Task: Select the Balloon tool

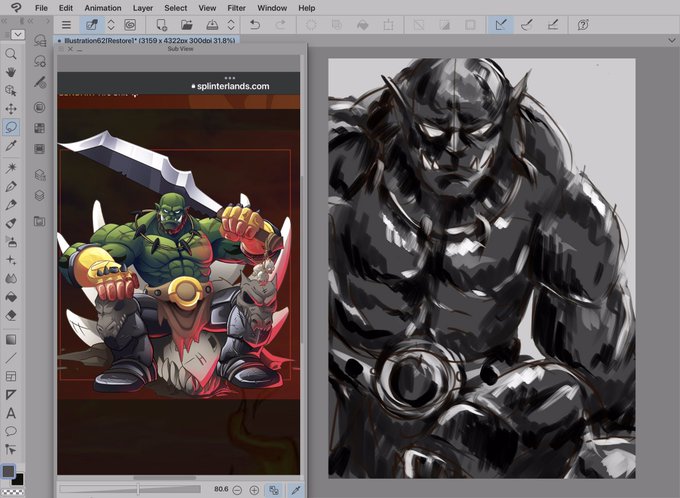Action: pos(11,431)
